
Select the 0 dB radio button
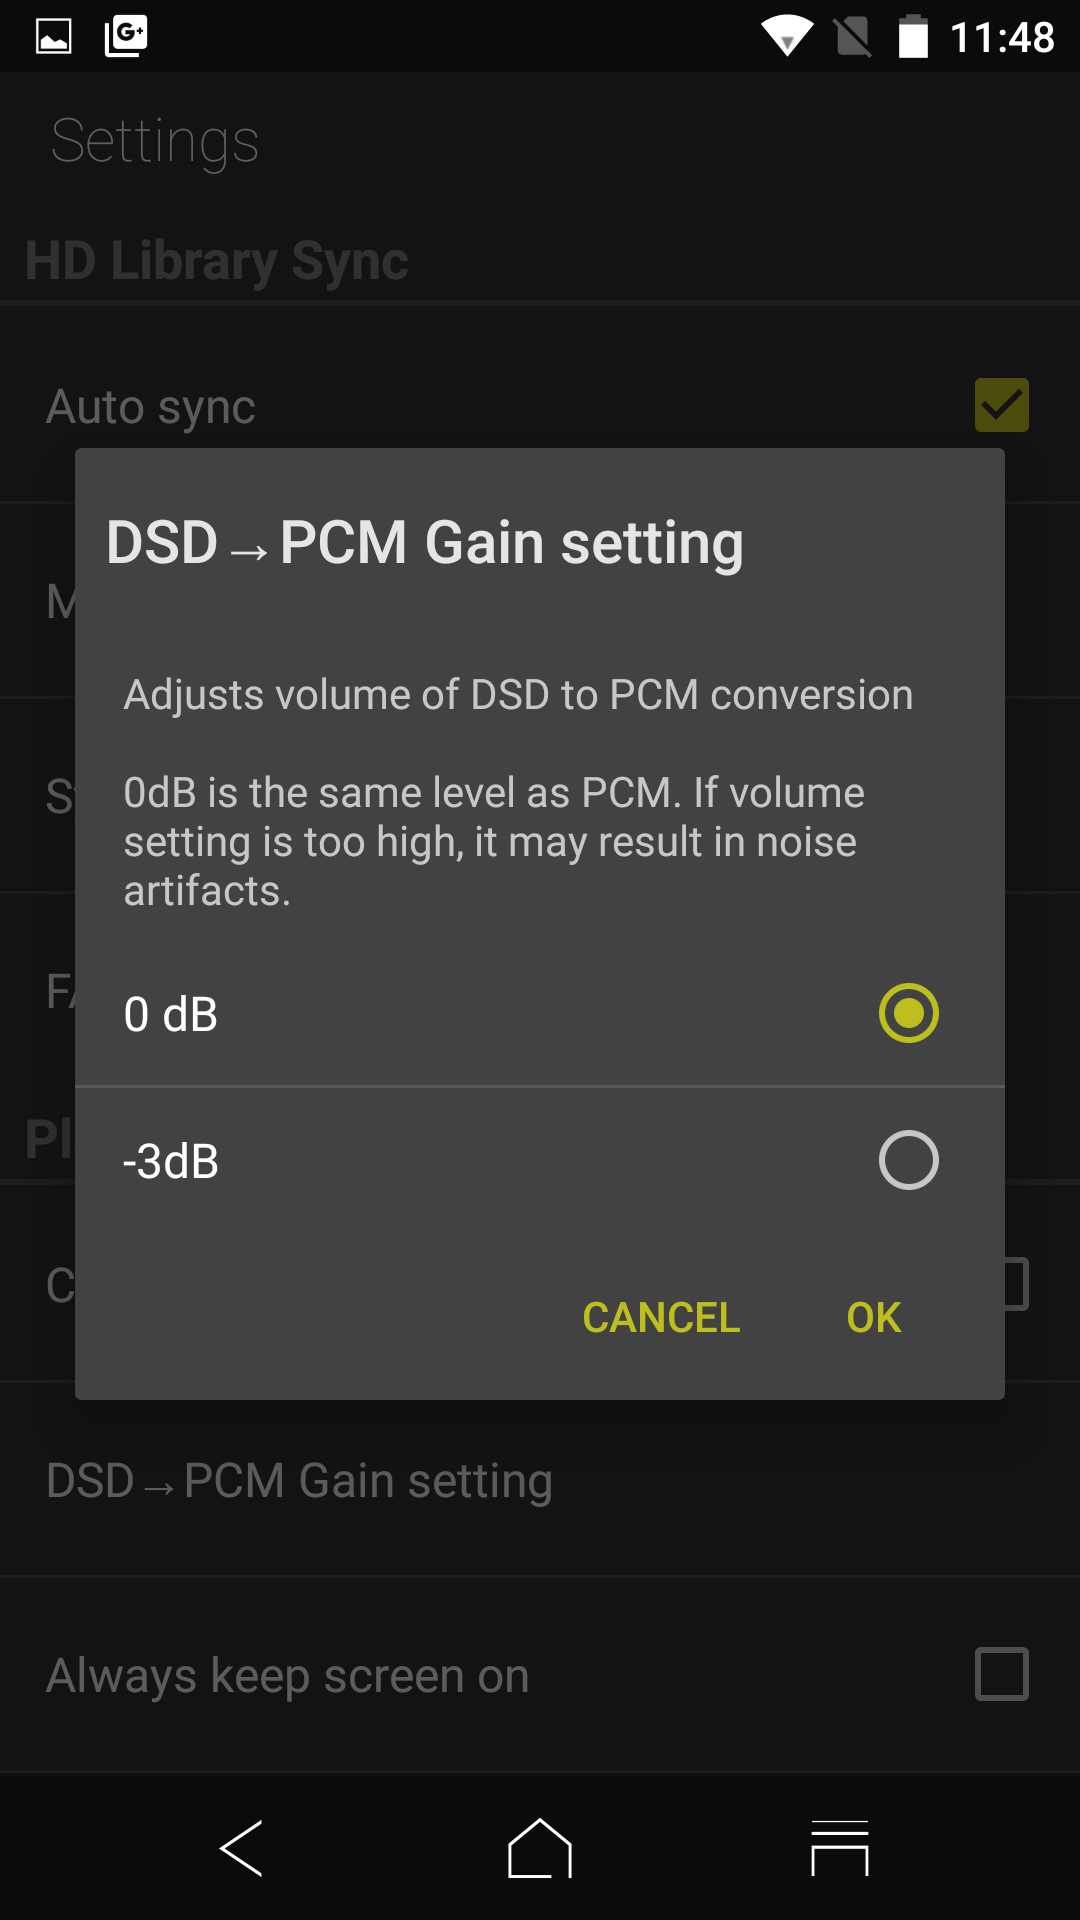click(908, 1013)
